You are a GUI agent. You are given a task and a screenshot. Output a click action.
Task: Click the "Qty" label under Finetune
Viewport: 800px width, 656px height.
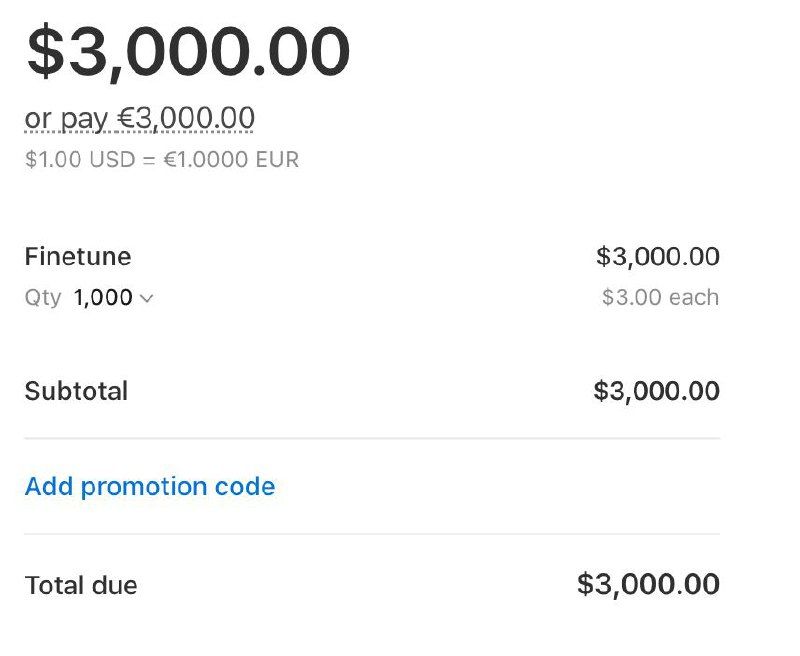pos(43,297)
